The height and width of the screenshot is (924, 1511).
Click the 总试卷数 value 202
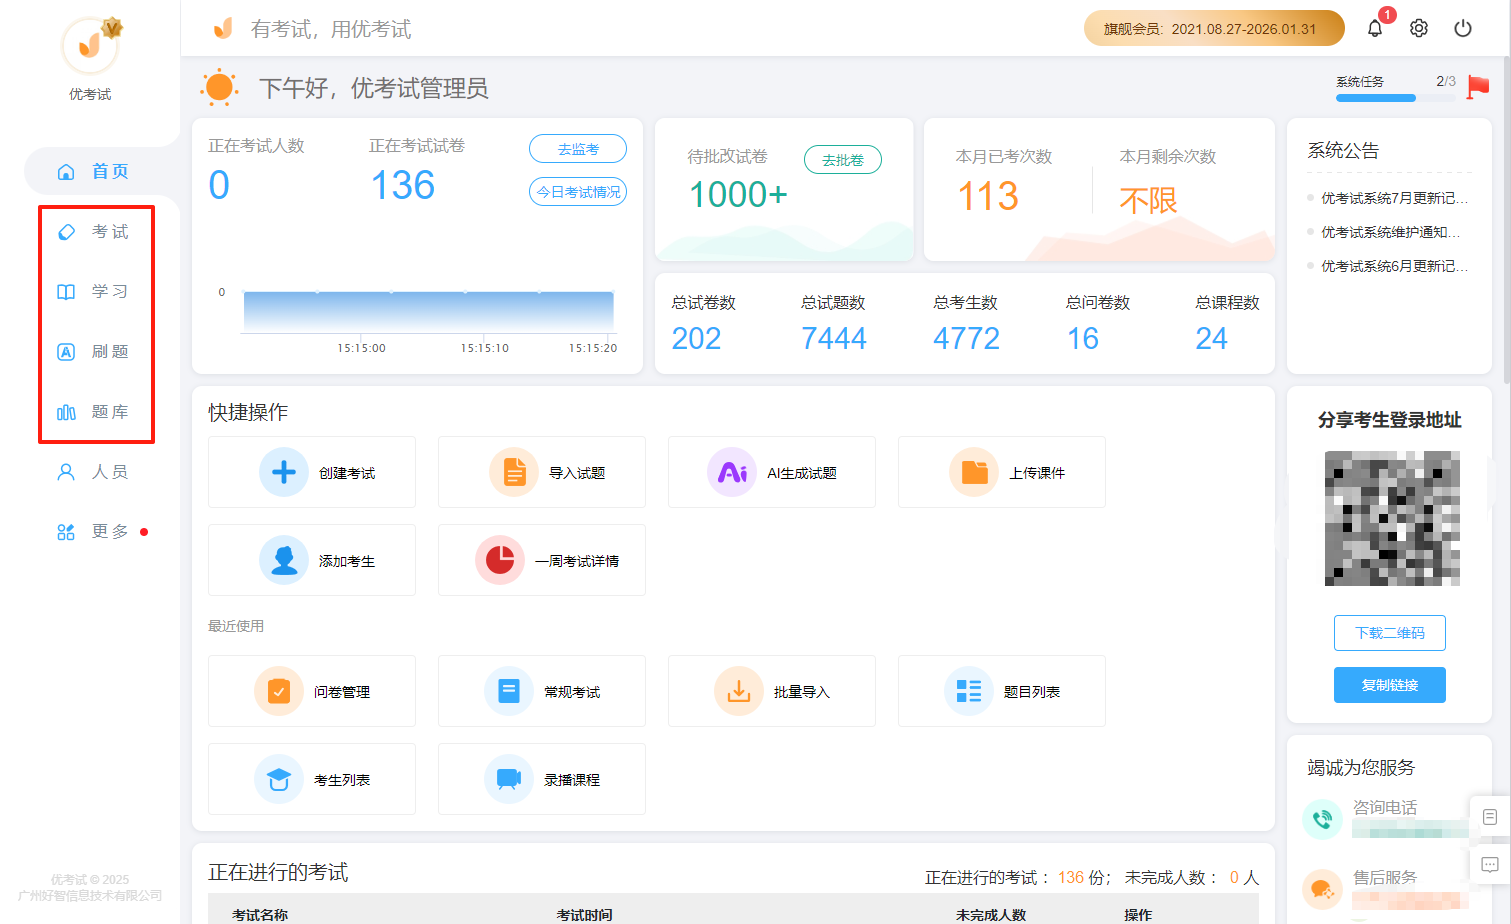tap(696, 339)
